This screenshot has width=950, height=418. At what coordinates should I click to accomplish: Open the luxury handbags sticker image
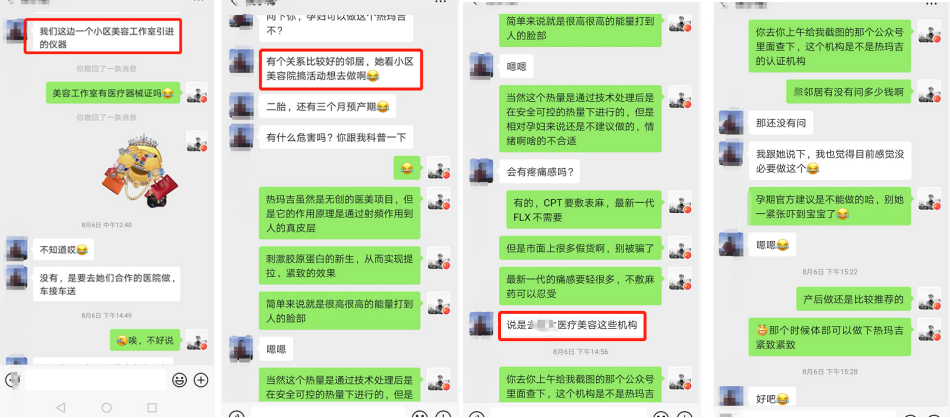[138, 170]
